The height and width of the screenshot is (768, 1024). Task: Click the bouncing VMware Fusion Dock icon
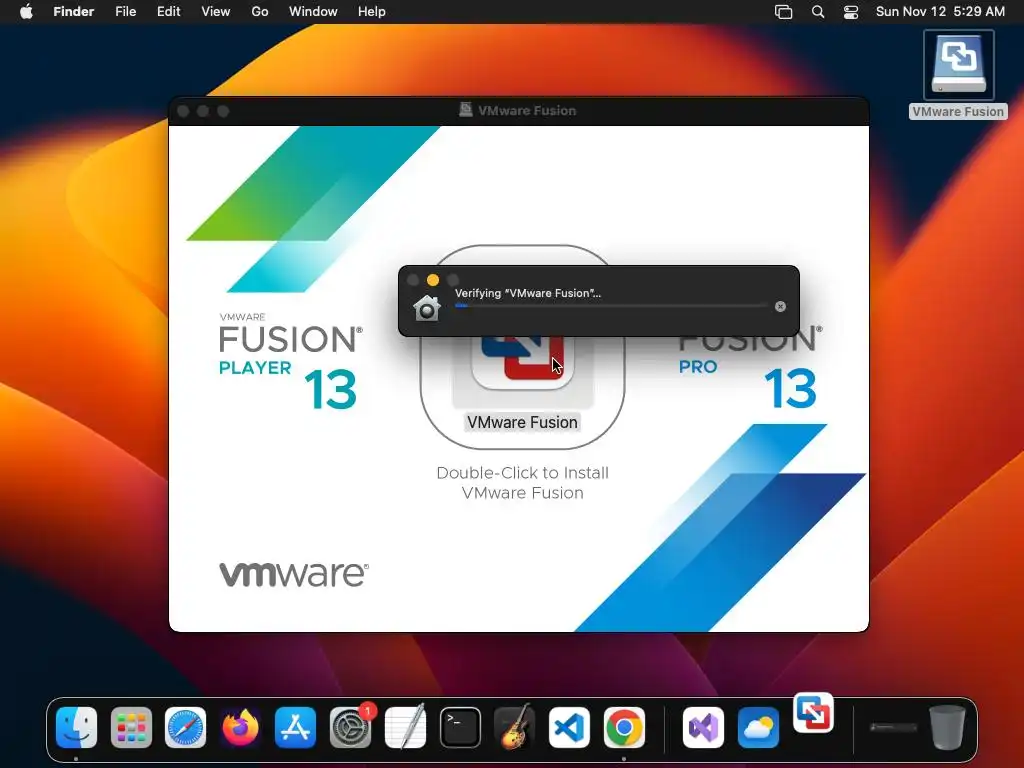point(813,712)
